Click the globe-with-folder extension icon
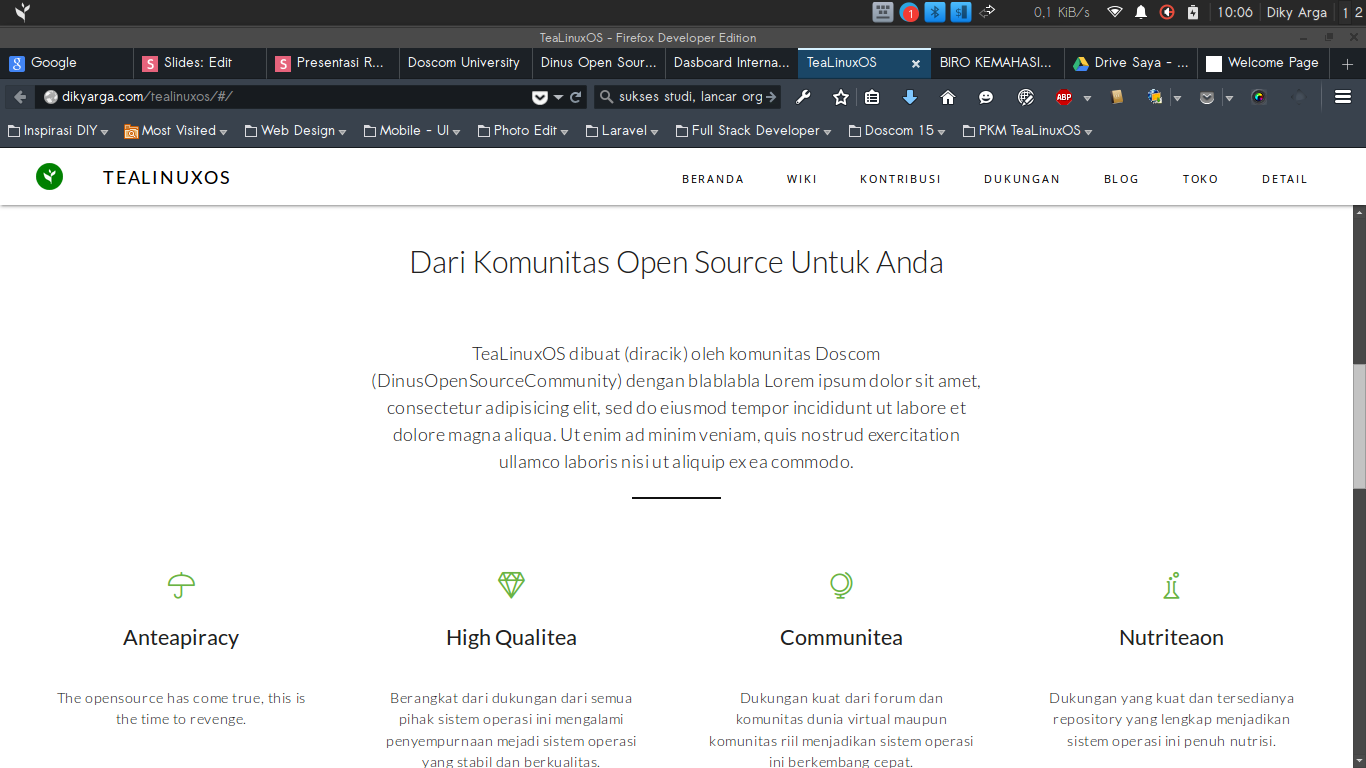 (1155, 97)
